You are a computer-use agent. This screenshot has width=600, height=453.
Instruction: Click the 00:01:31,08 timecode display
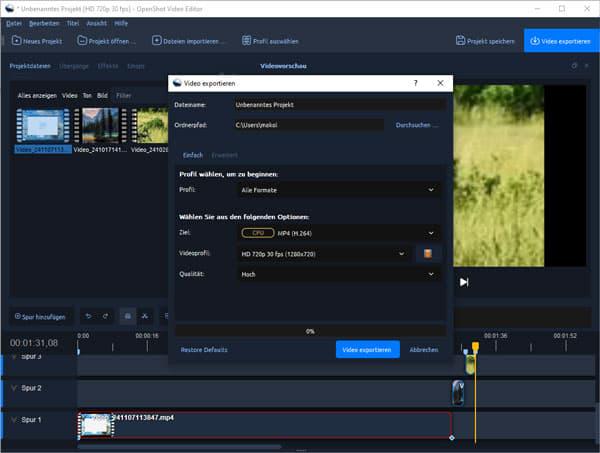(x=34, y=343)
